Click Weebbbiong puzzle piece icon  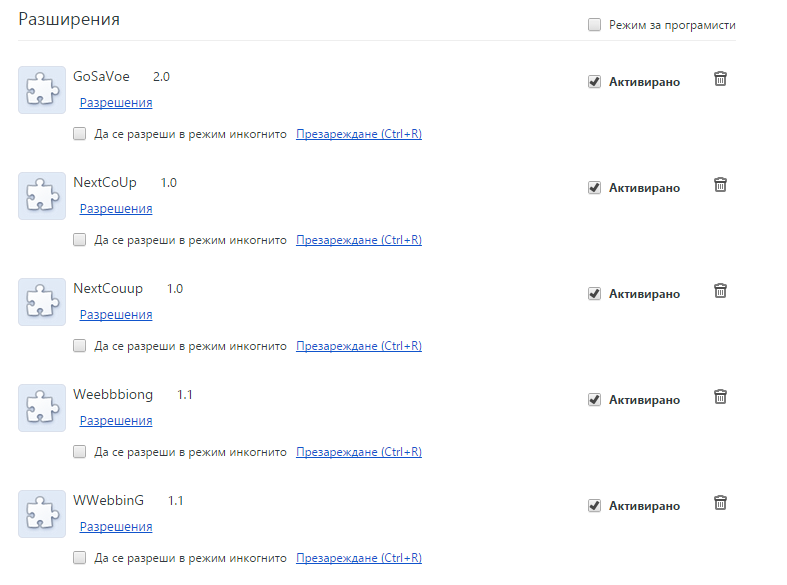[x=42, y=408]
